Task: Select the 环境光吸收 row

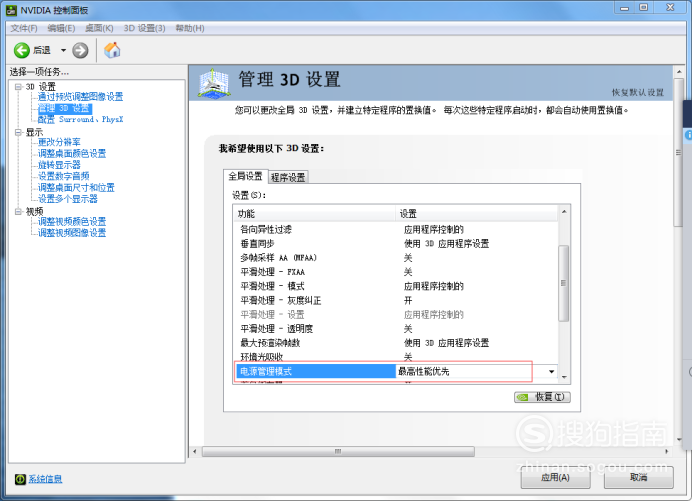Action: (395, 357)
